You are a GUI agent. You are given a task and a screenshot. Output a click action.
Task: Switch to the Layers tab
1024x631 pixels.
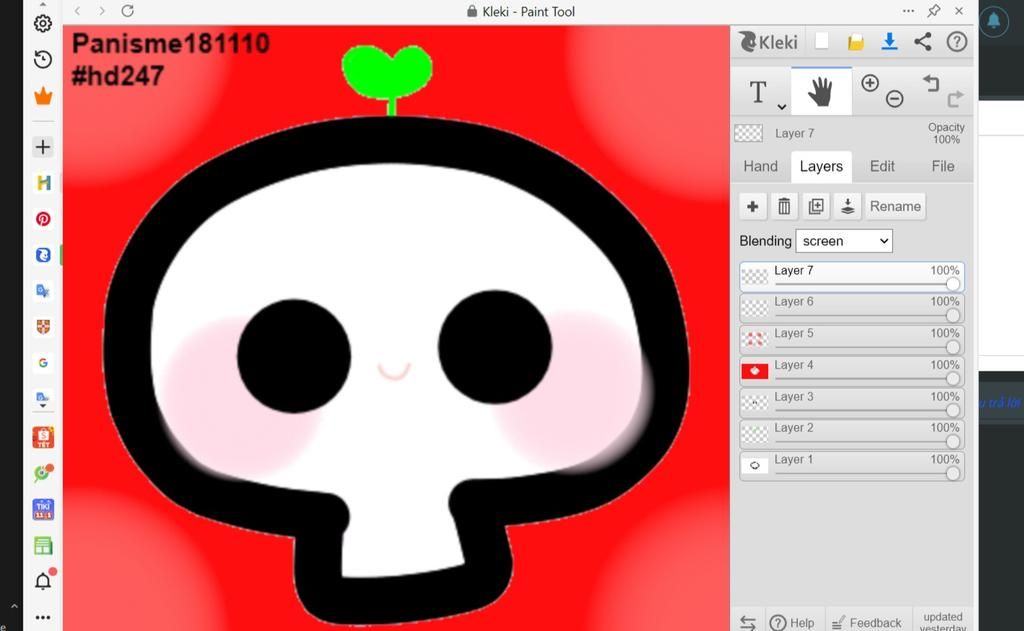[x=821, y=167]
